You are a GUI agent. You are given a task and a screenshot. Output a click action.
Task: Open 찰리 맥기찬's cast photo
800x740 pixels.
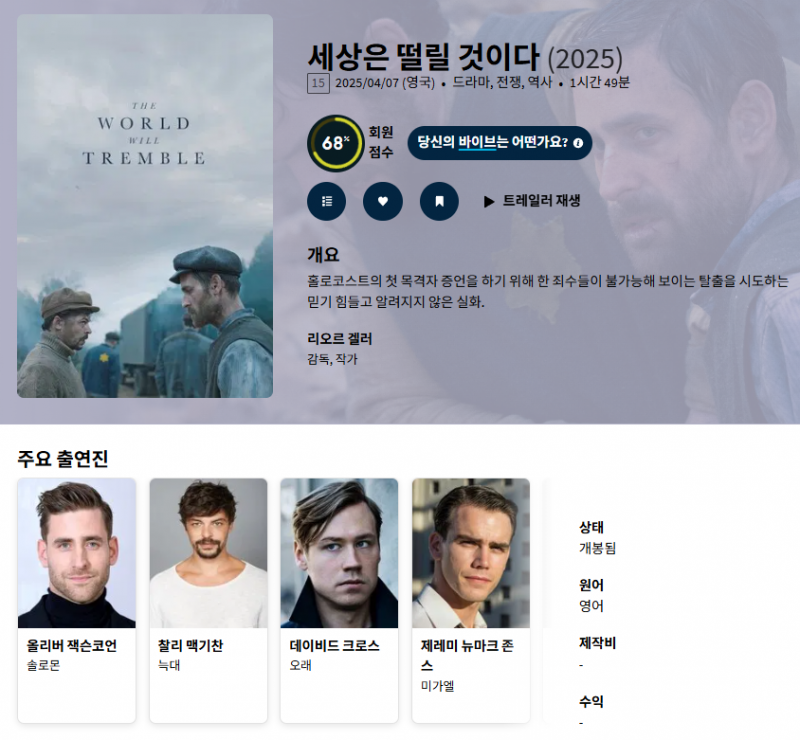tap(208, 553)
